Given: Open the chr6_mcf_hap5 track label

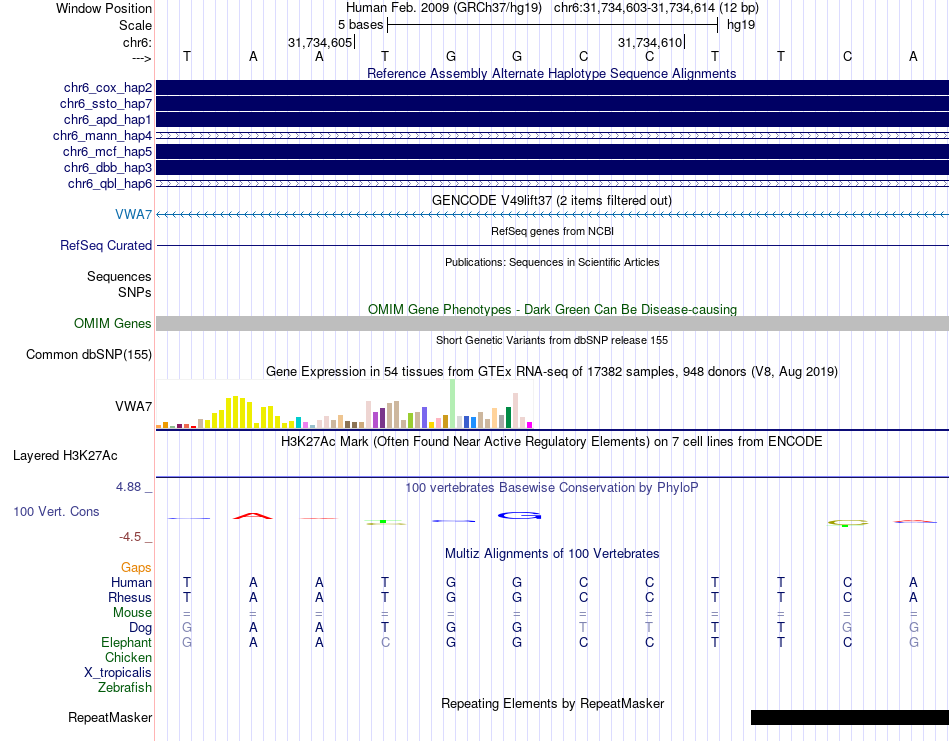Looking at the screenshot, I should point(107,151).
